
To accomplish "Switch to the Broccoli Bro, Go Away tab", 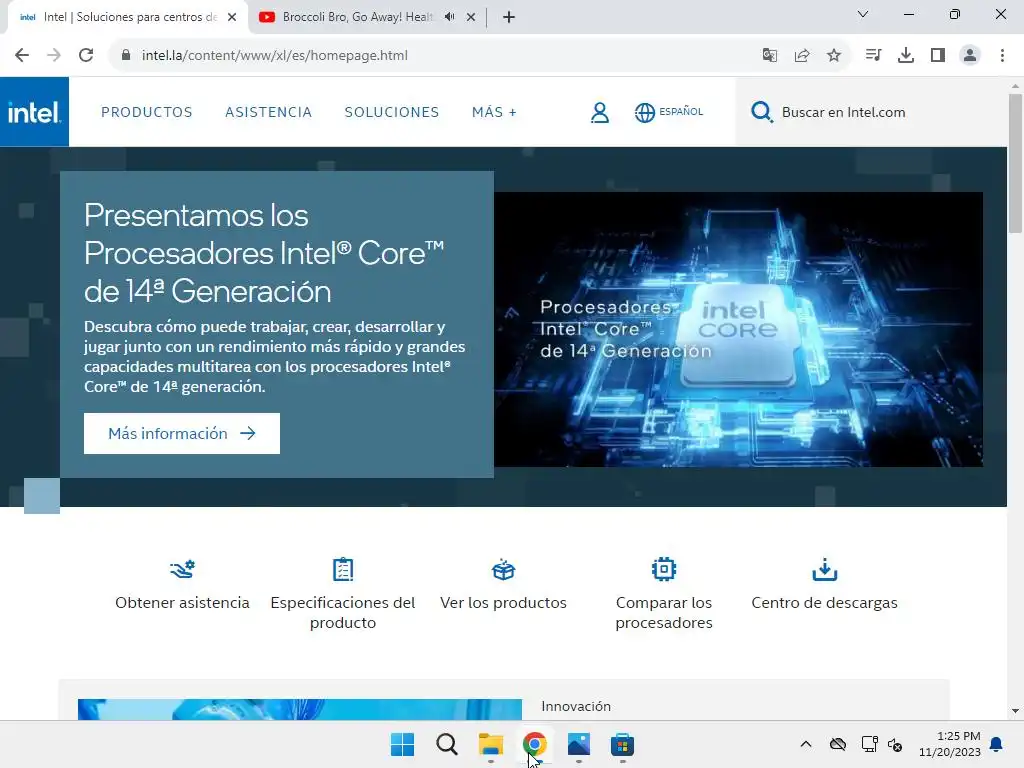I will tap(367, 17).
